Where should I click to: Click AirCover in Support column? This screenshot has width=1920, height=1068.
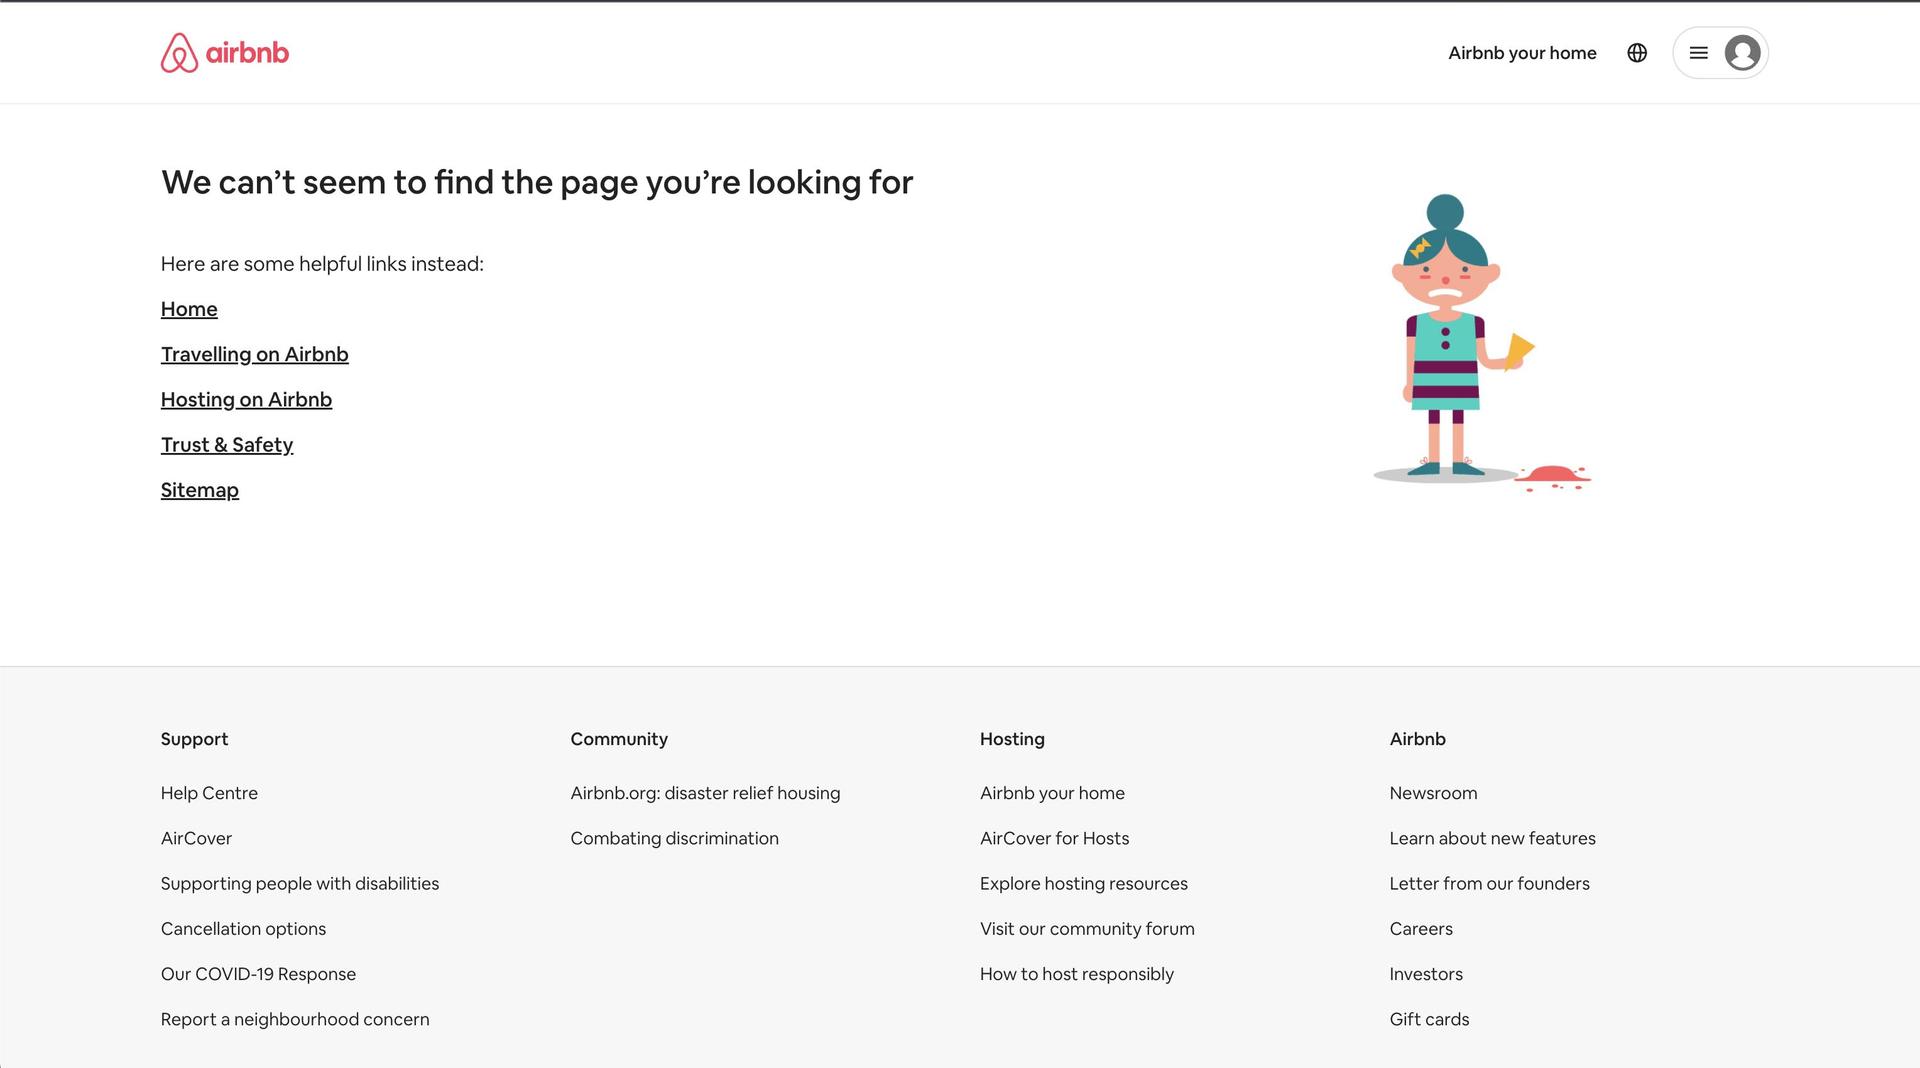pos(196,838)
